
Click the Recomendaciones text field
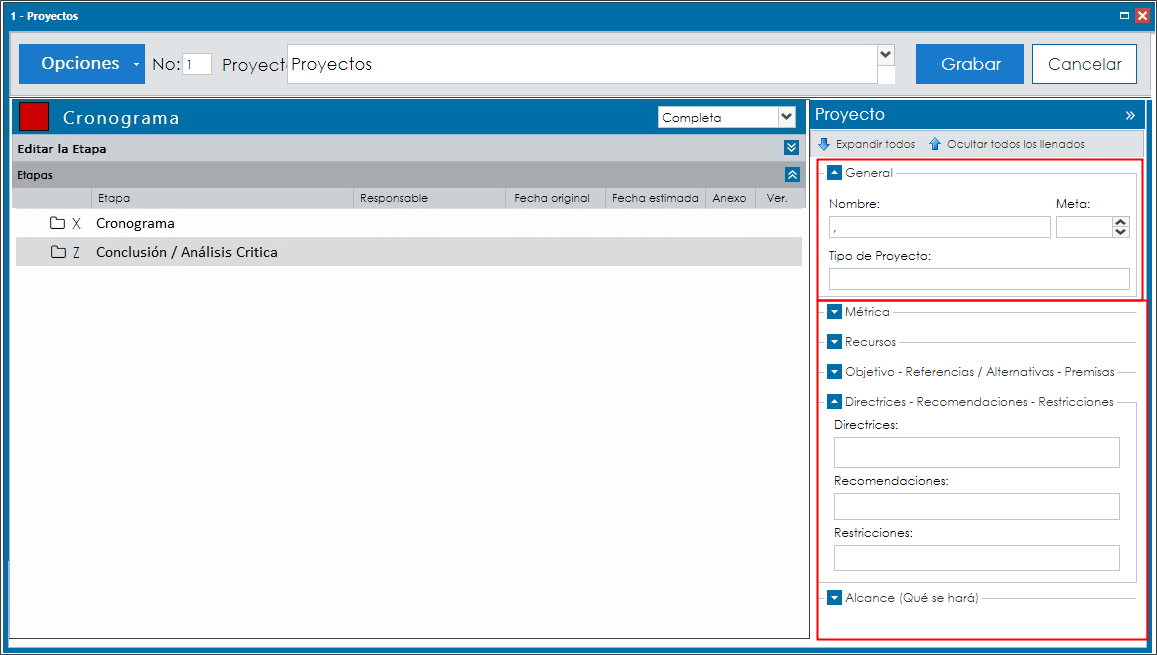click(976, 507)
